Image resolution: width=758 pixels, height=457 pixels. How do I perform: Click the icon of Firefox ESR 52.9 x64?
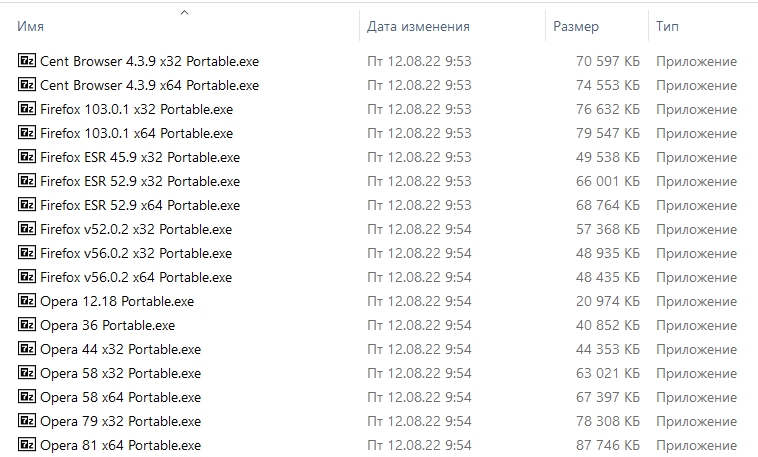(x=27, y=205)
